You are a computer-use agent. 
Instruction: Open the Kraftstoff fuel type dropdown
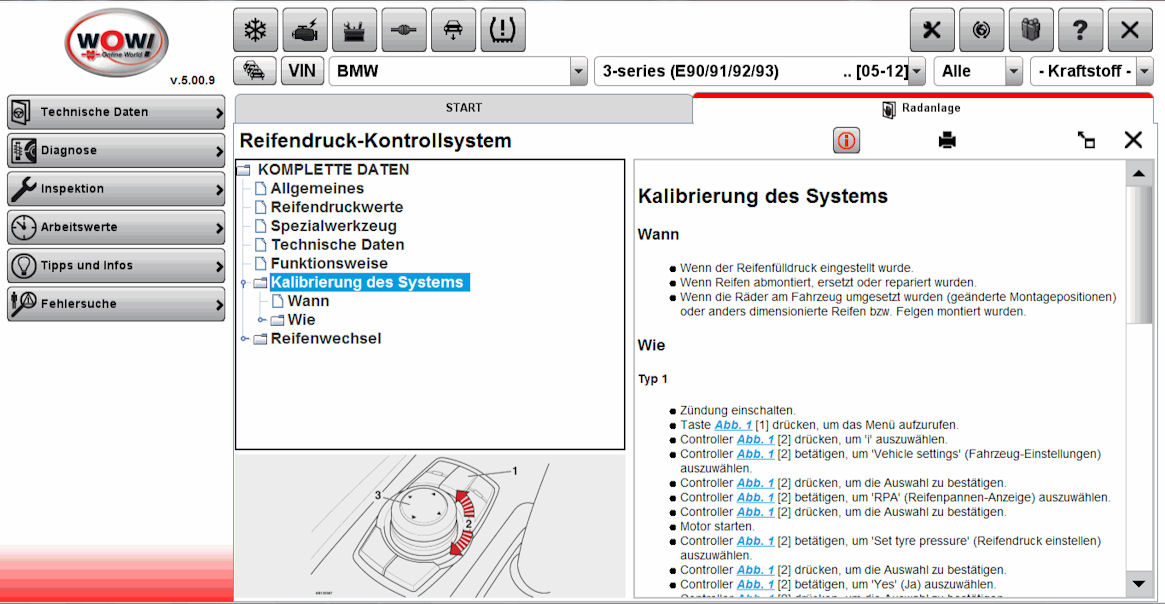1145,71
